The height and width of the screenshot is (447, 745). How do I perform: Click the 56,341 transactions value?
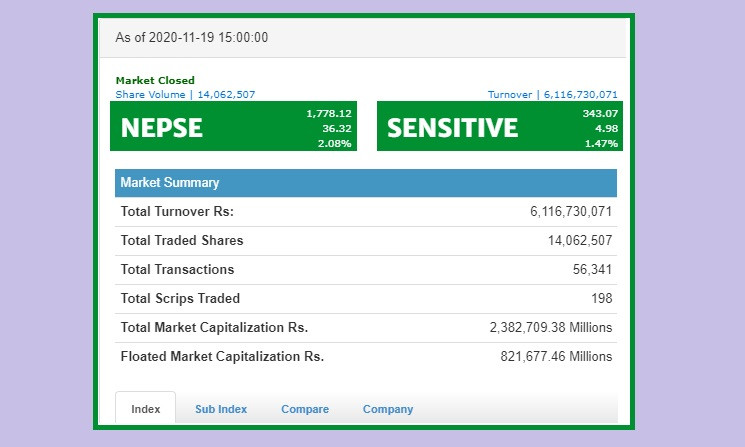point(592,269)
